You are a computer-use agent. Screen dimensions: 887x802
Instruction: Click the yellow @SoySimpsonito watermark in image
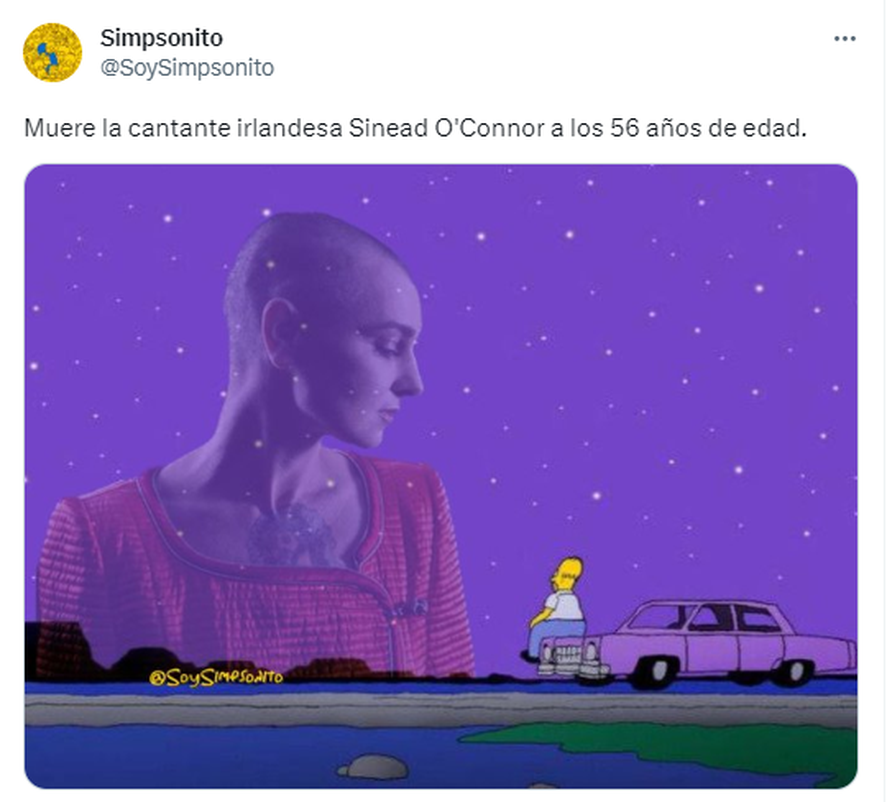pos(216,677)
